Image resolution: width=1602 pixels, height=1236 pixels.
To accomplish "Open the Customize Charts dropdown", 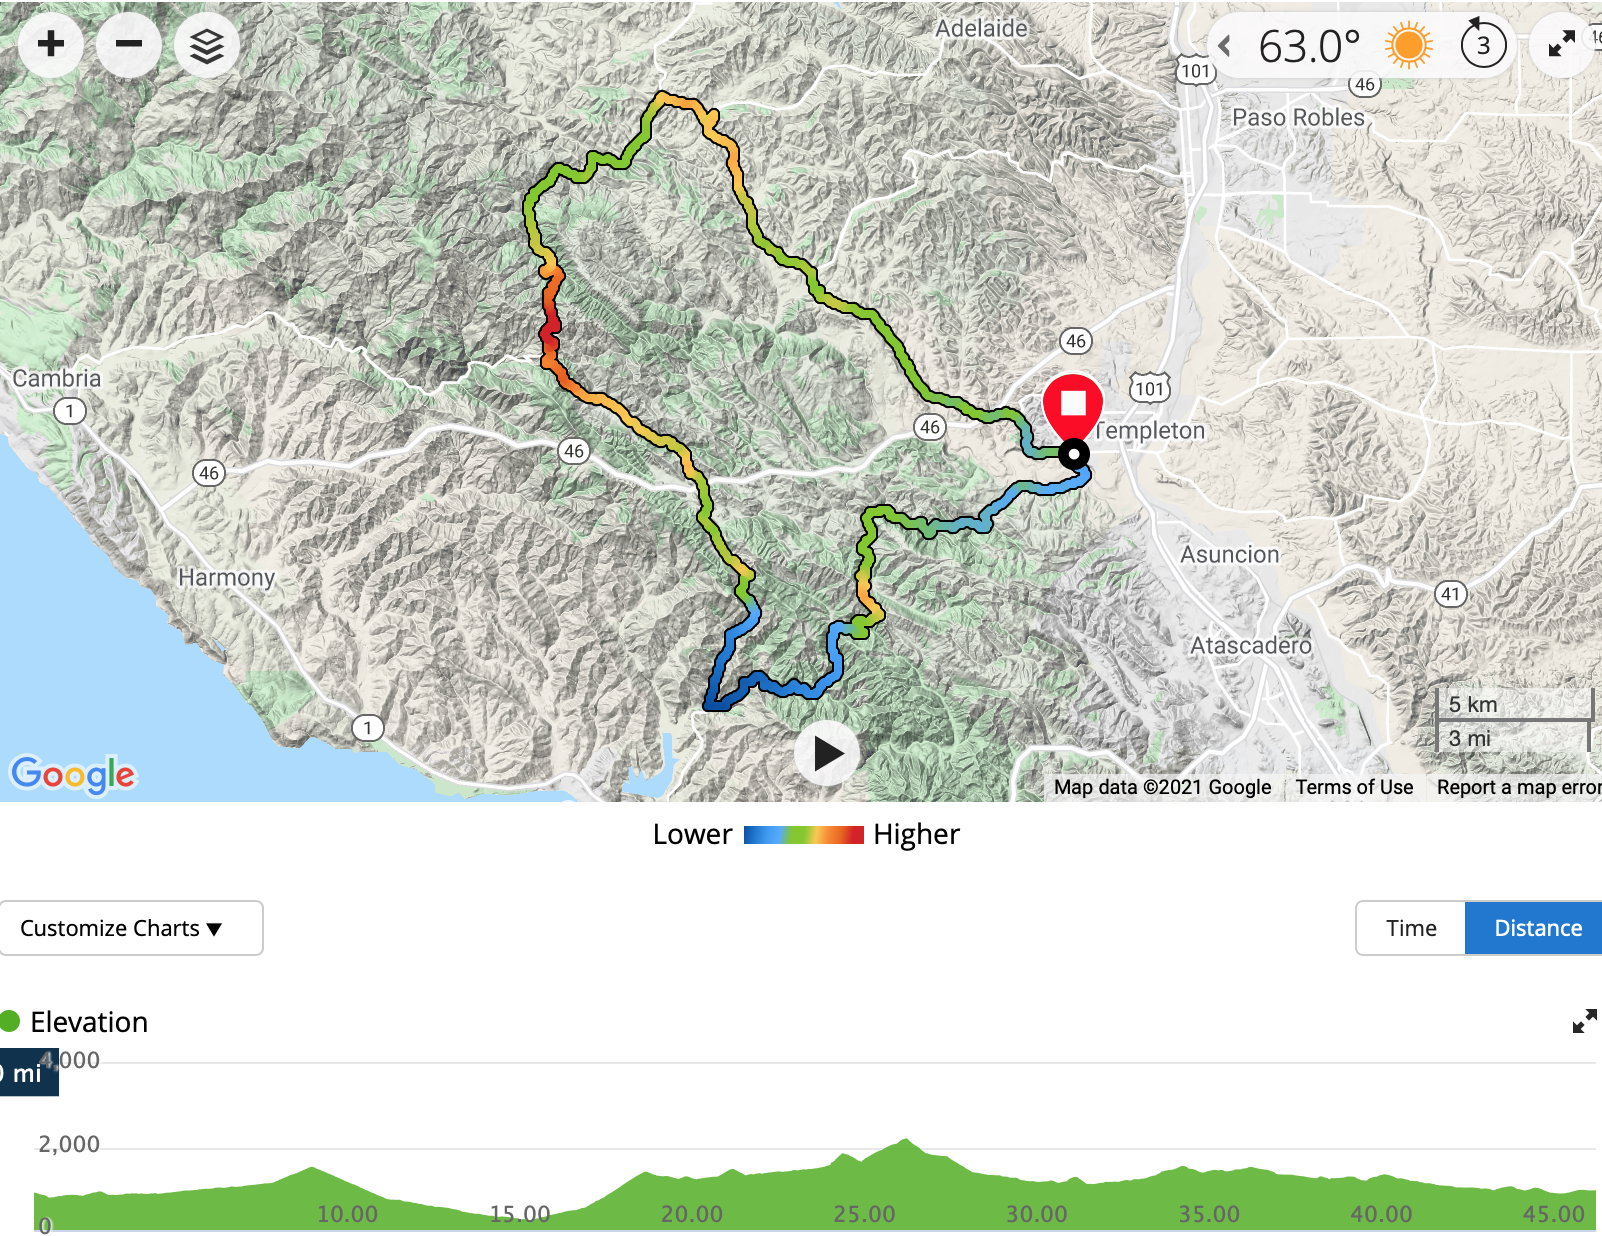I will coord(131,928).
